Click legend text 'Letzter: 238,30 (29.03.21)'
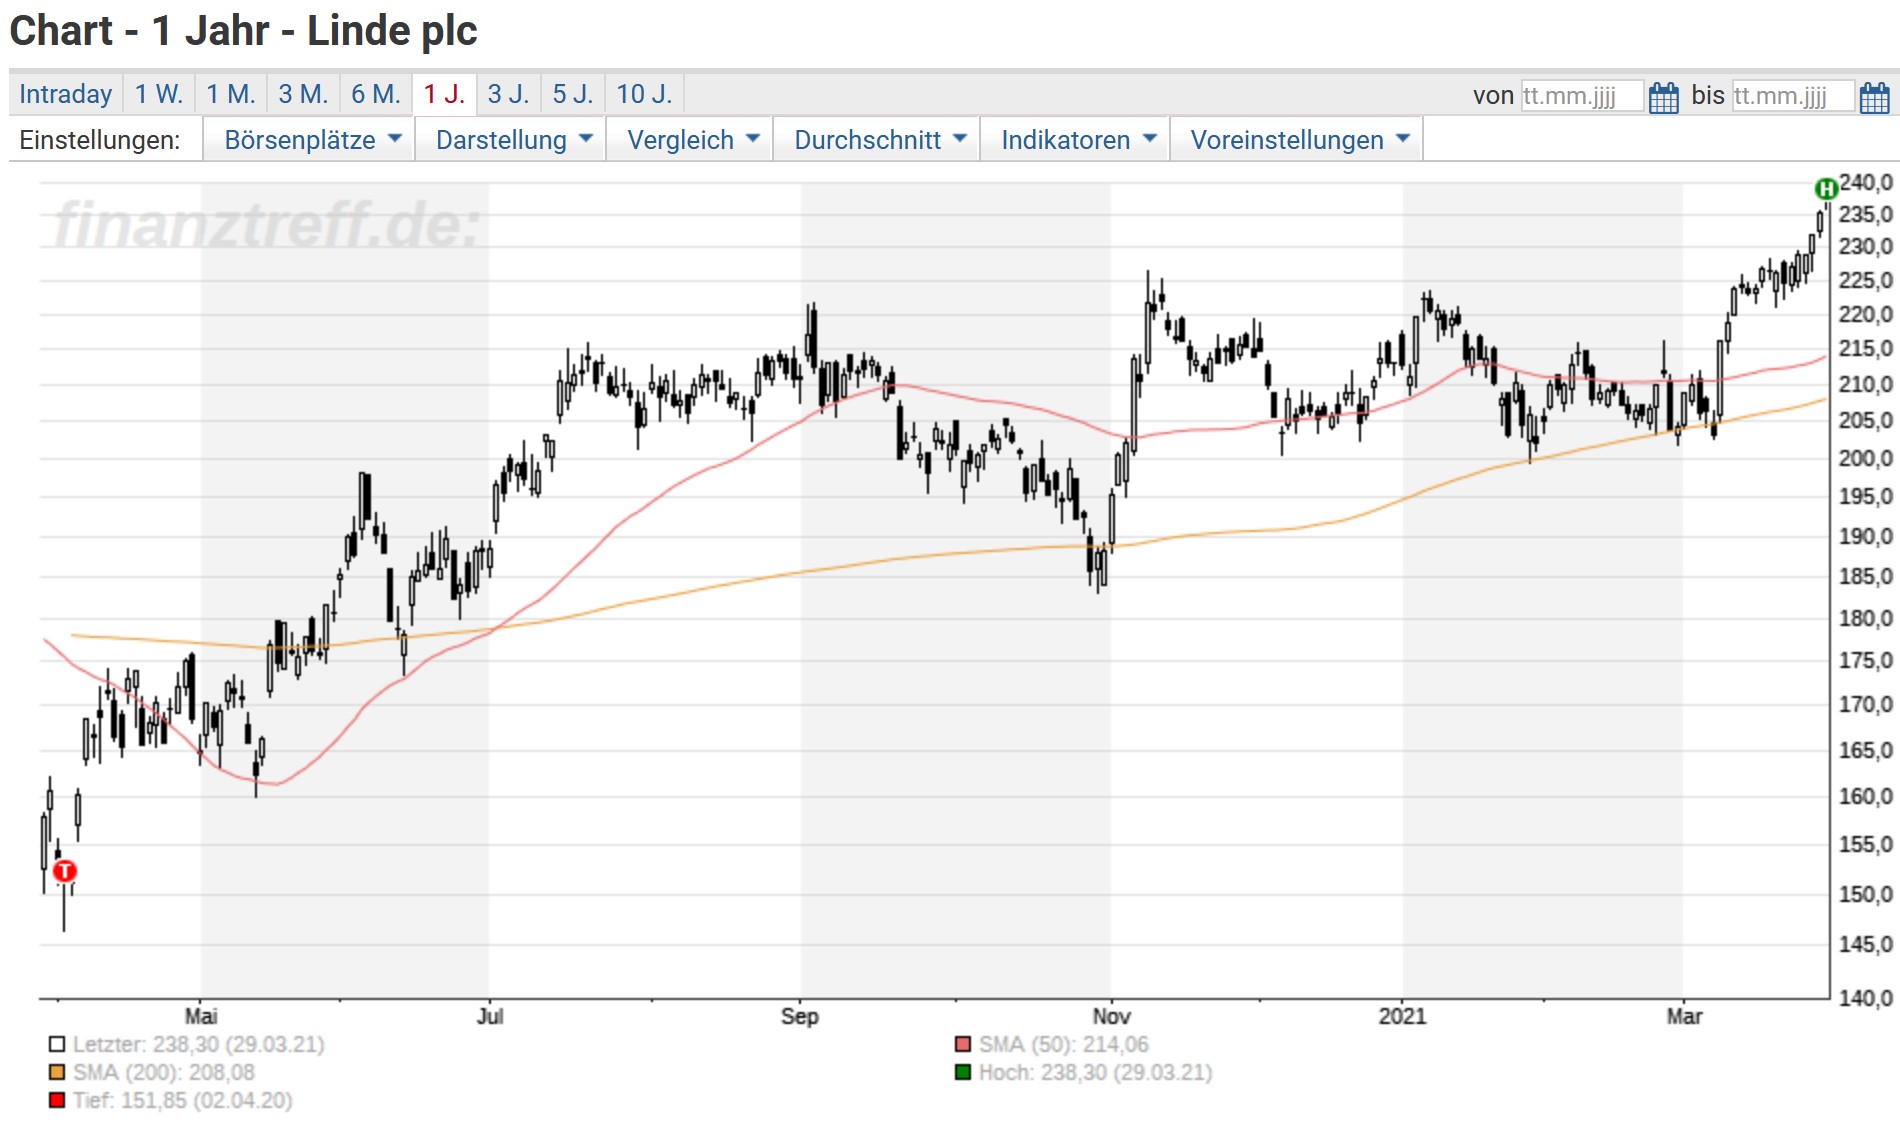 click(x=199, y=1044)
